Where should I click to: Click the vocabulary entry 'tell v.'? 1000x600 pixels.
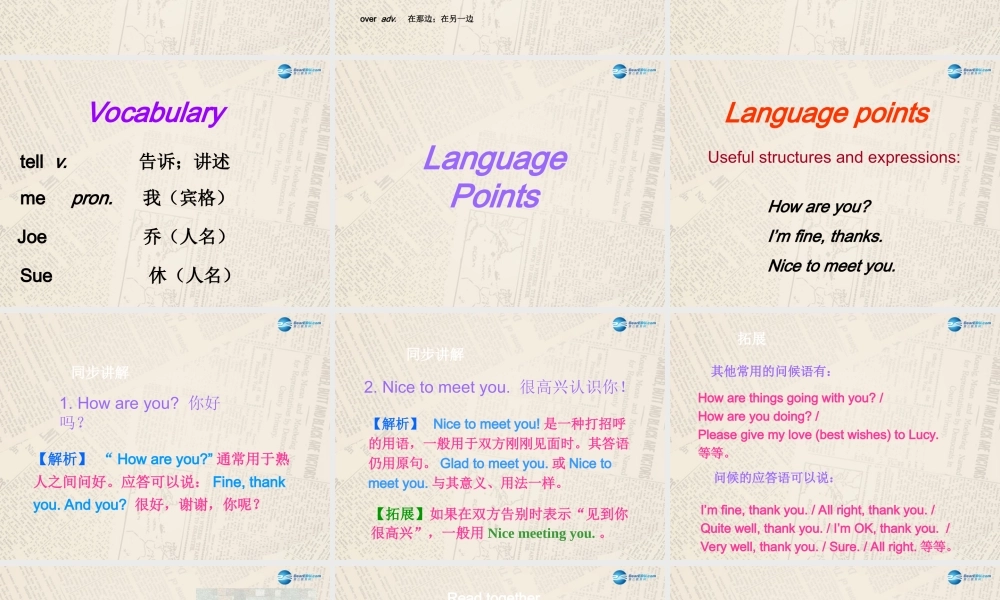44,161
